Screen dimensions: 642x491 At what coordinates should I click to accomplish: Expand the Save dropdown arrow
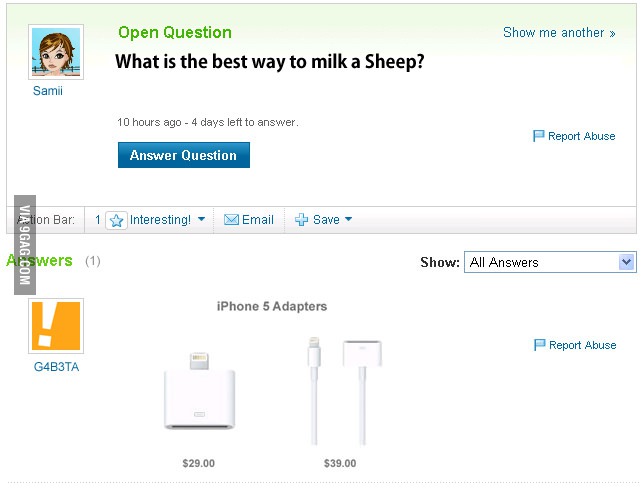pyautogui.click(x=349, y=219)
